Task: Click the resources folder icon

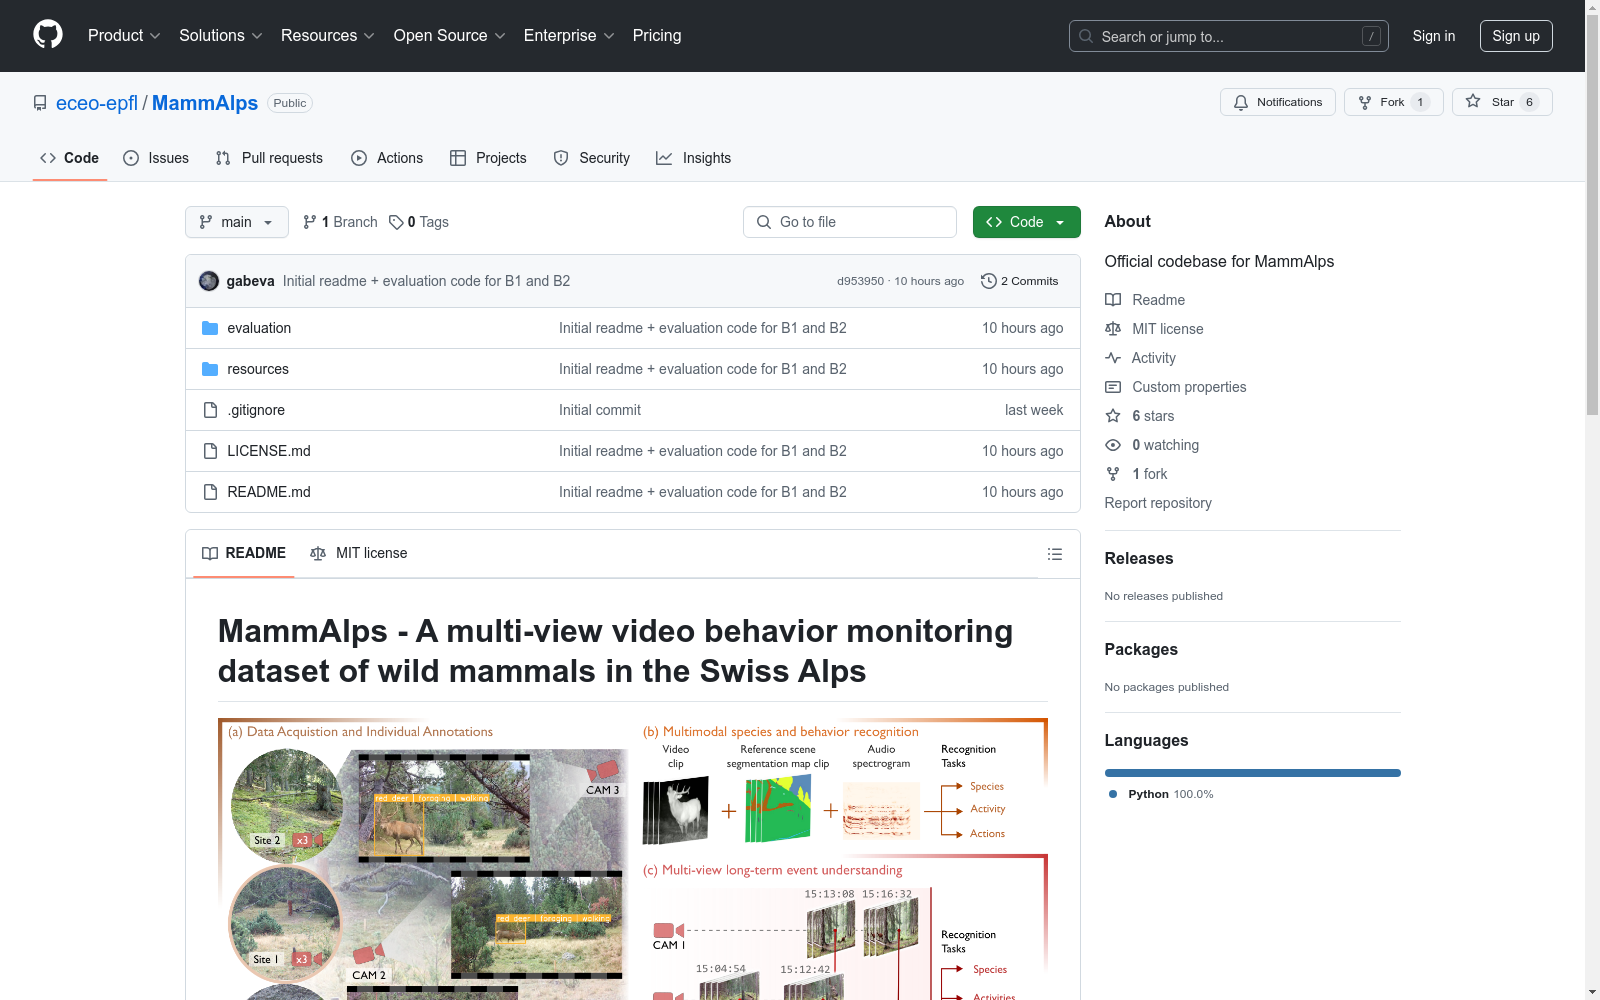Action: pyautogui.click(x=210, y=369)
